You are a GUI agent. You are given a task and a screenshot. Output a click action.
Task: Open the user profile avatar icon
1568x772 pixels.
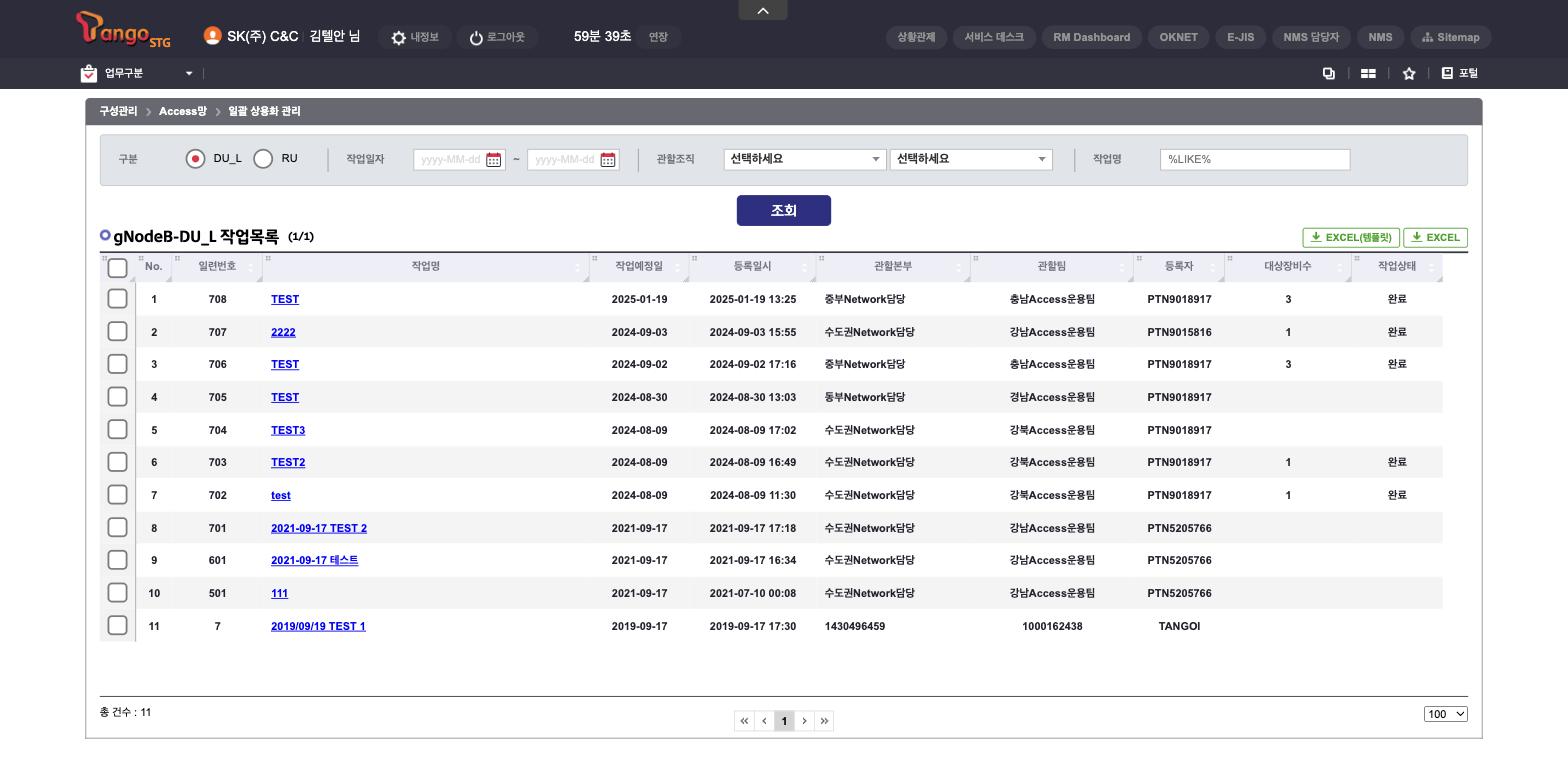tap(212, 36)
